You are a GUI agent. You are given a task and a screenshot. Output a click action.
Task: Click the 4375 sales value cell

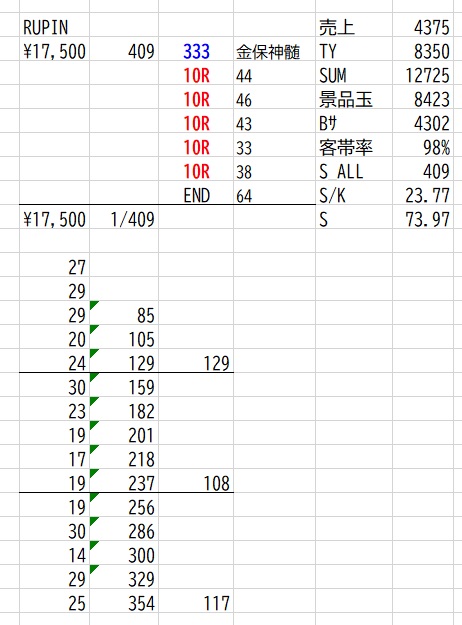point(423,28)
